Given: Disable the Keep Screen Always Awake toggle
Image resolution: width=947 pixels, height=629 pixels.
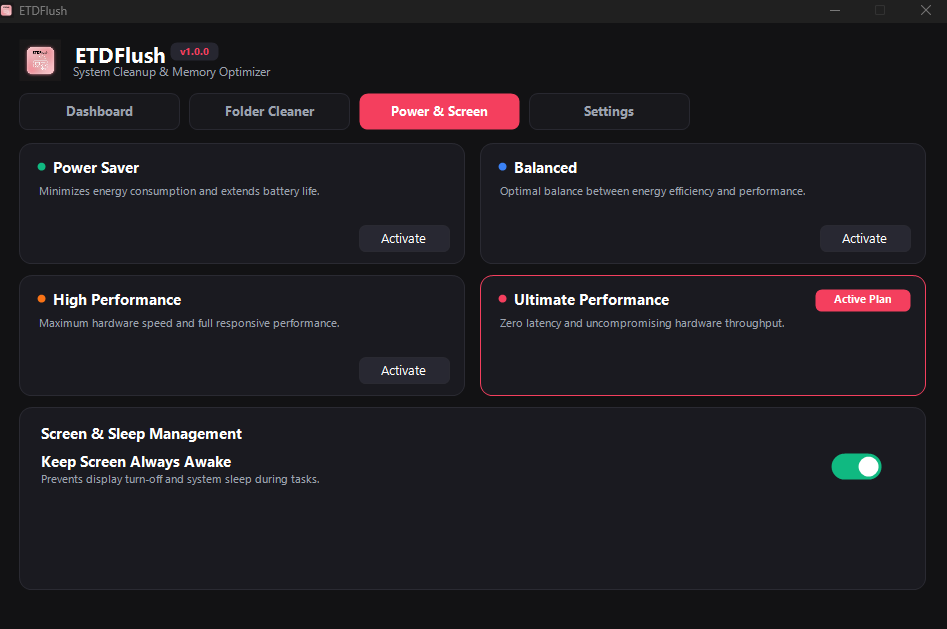Looking at the screenshot, I should [x=856, y=466].
